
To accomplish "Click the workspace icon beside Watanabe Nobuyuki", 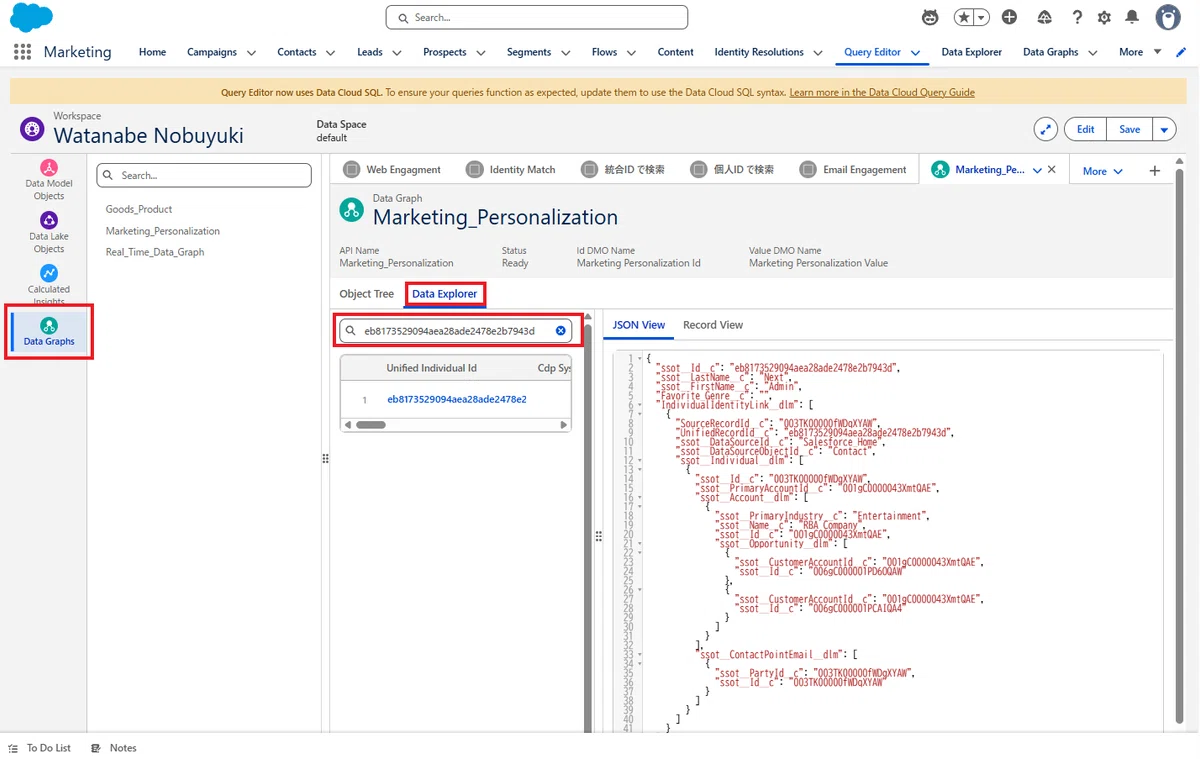I will point(32,129).
